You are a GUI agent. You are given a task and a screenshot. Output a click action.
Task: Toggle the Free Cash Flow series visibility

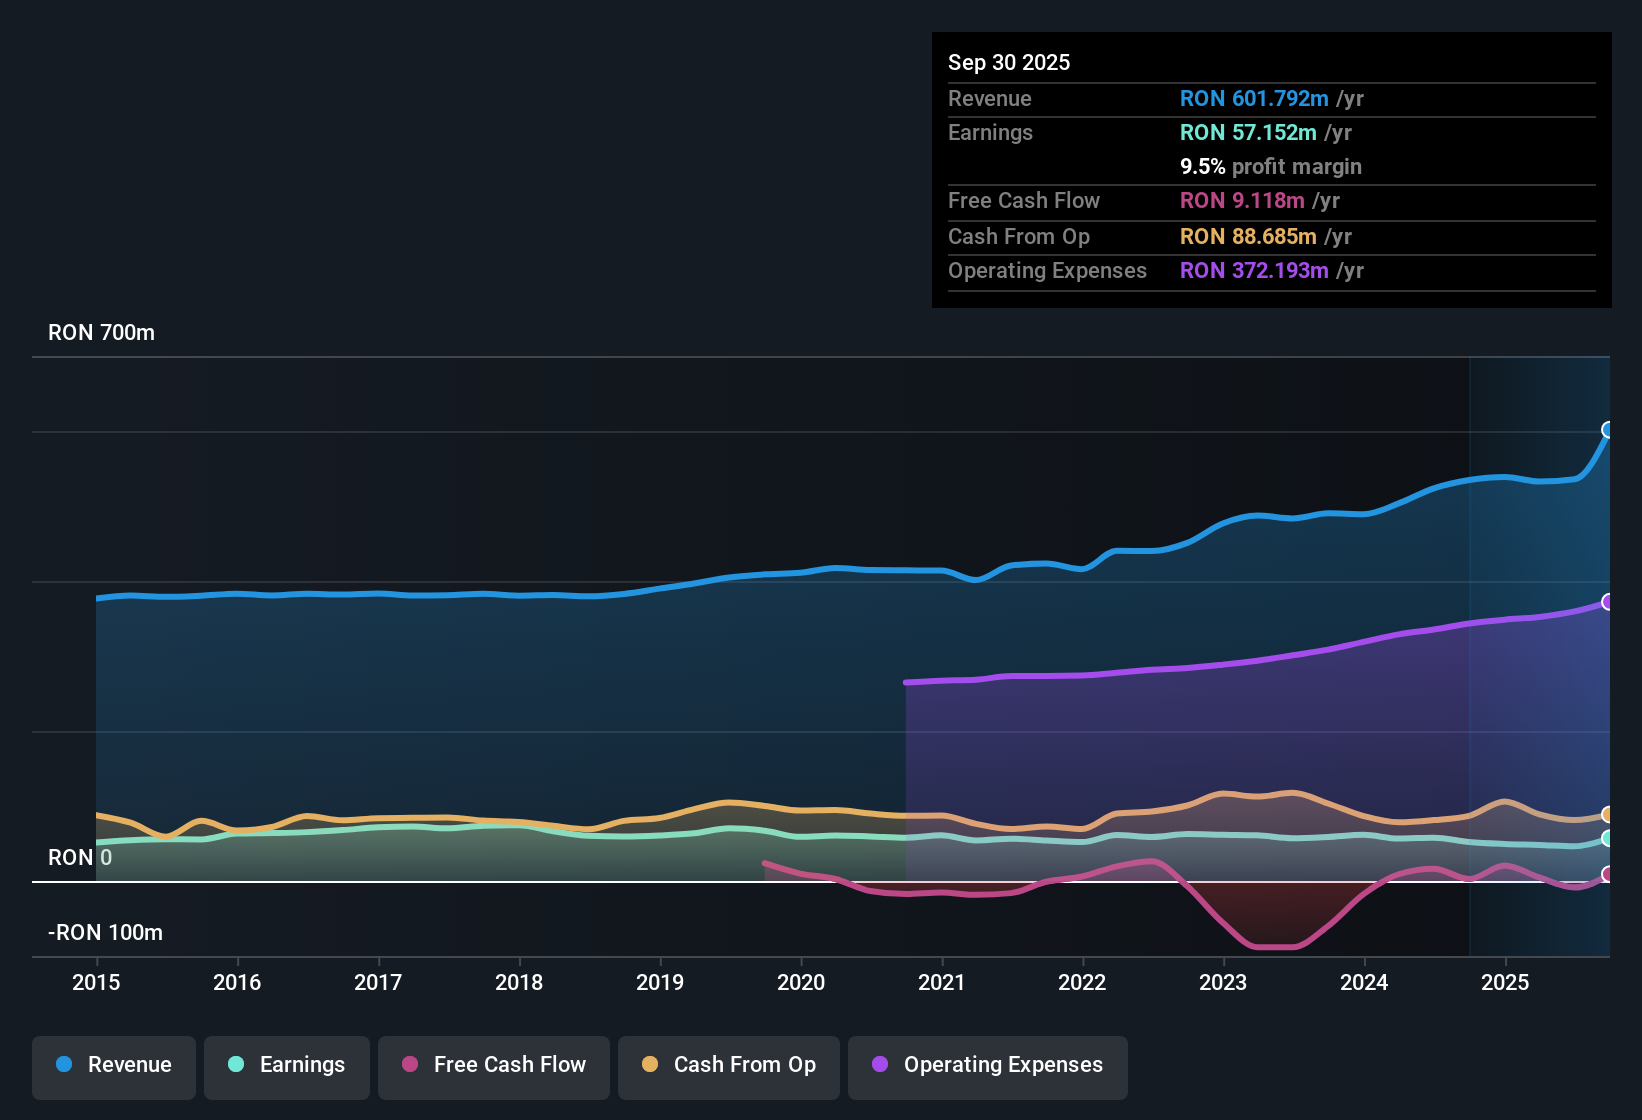coord(493,1065)
